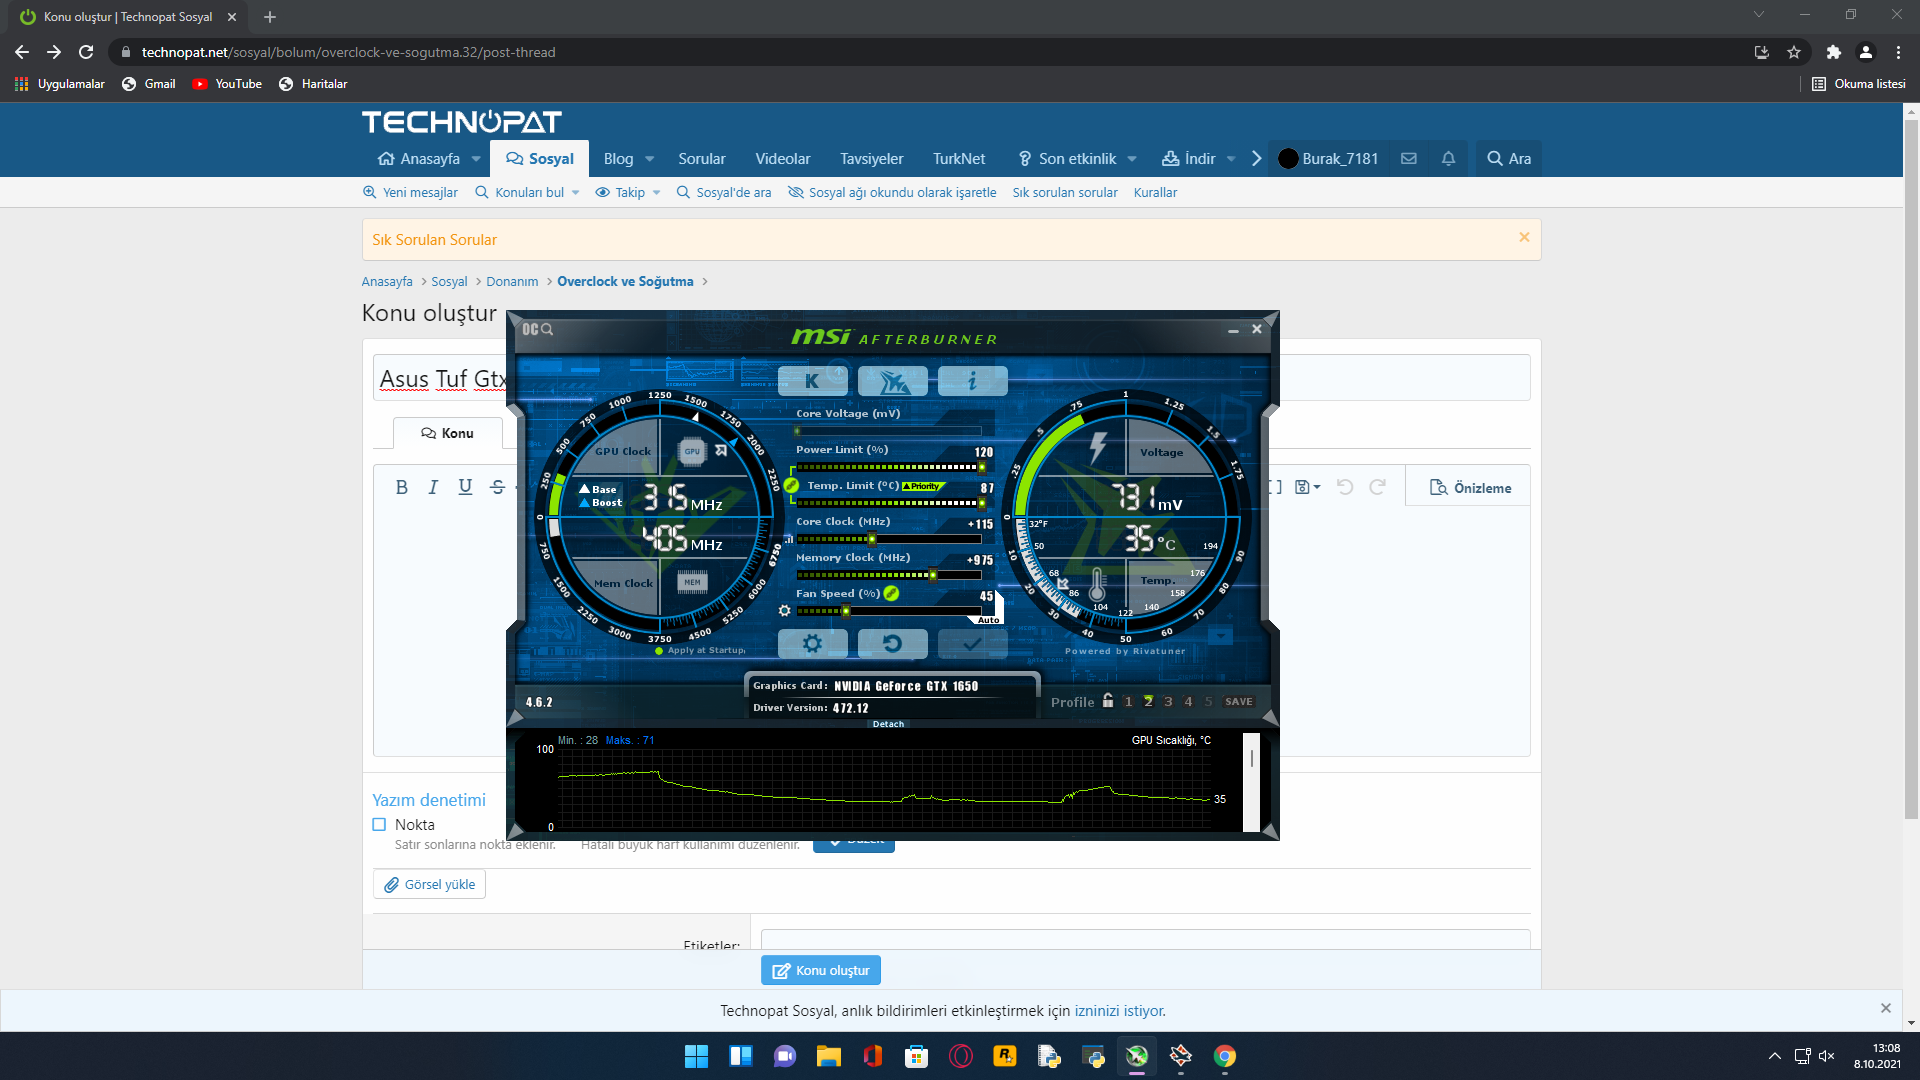Open the Sorular navigation tab
1920x1080 pixels.
701,159
